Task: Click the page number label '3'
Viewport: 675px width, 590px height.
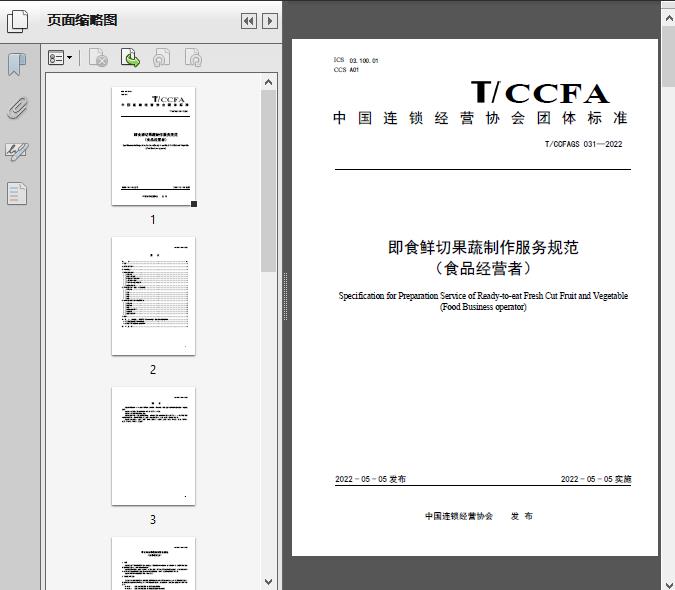Action: pyautogui.click(x=153, y=520)
